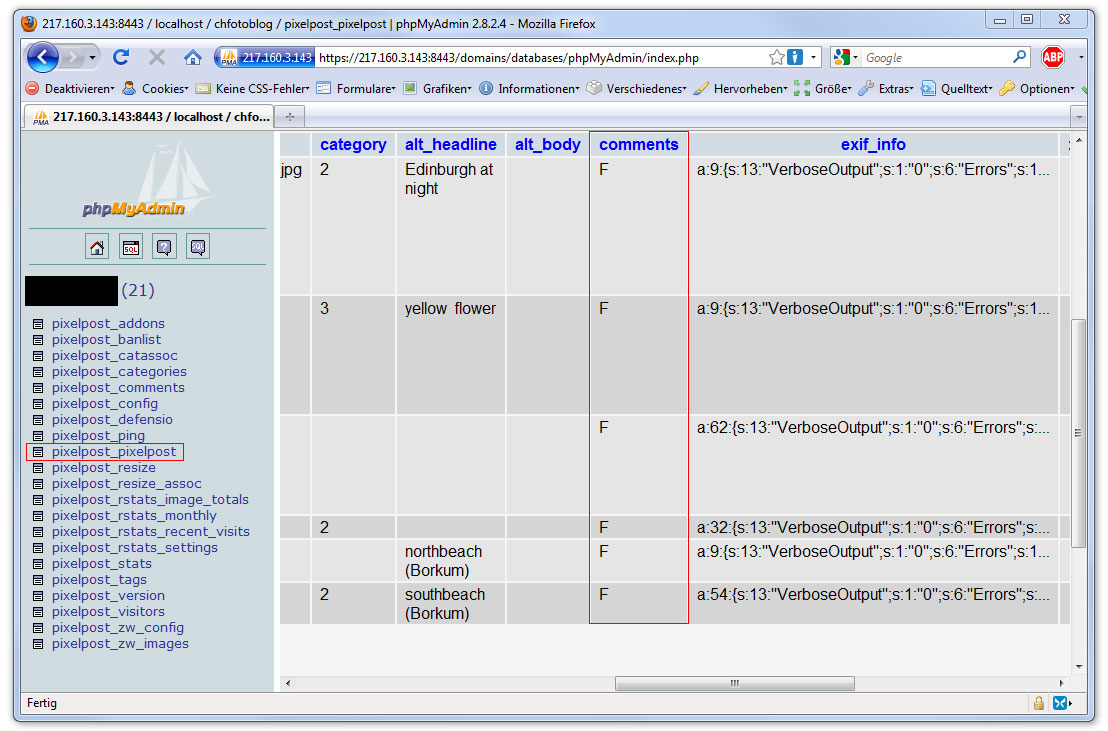Image resolution: width=1108 pixels, height=731 pixels.
Task: Click the lock icon in the status bar
Action: (x=1039, y=703)
